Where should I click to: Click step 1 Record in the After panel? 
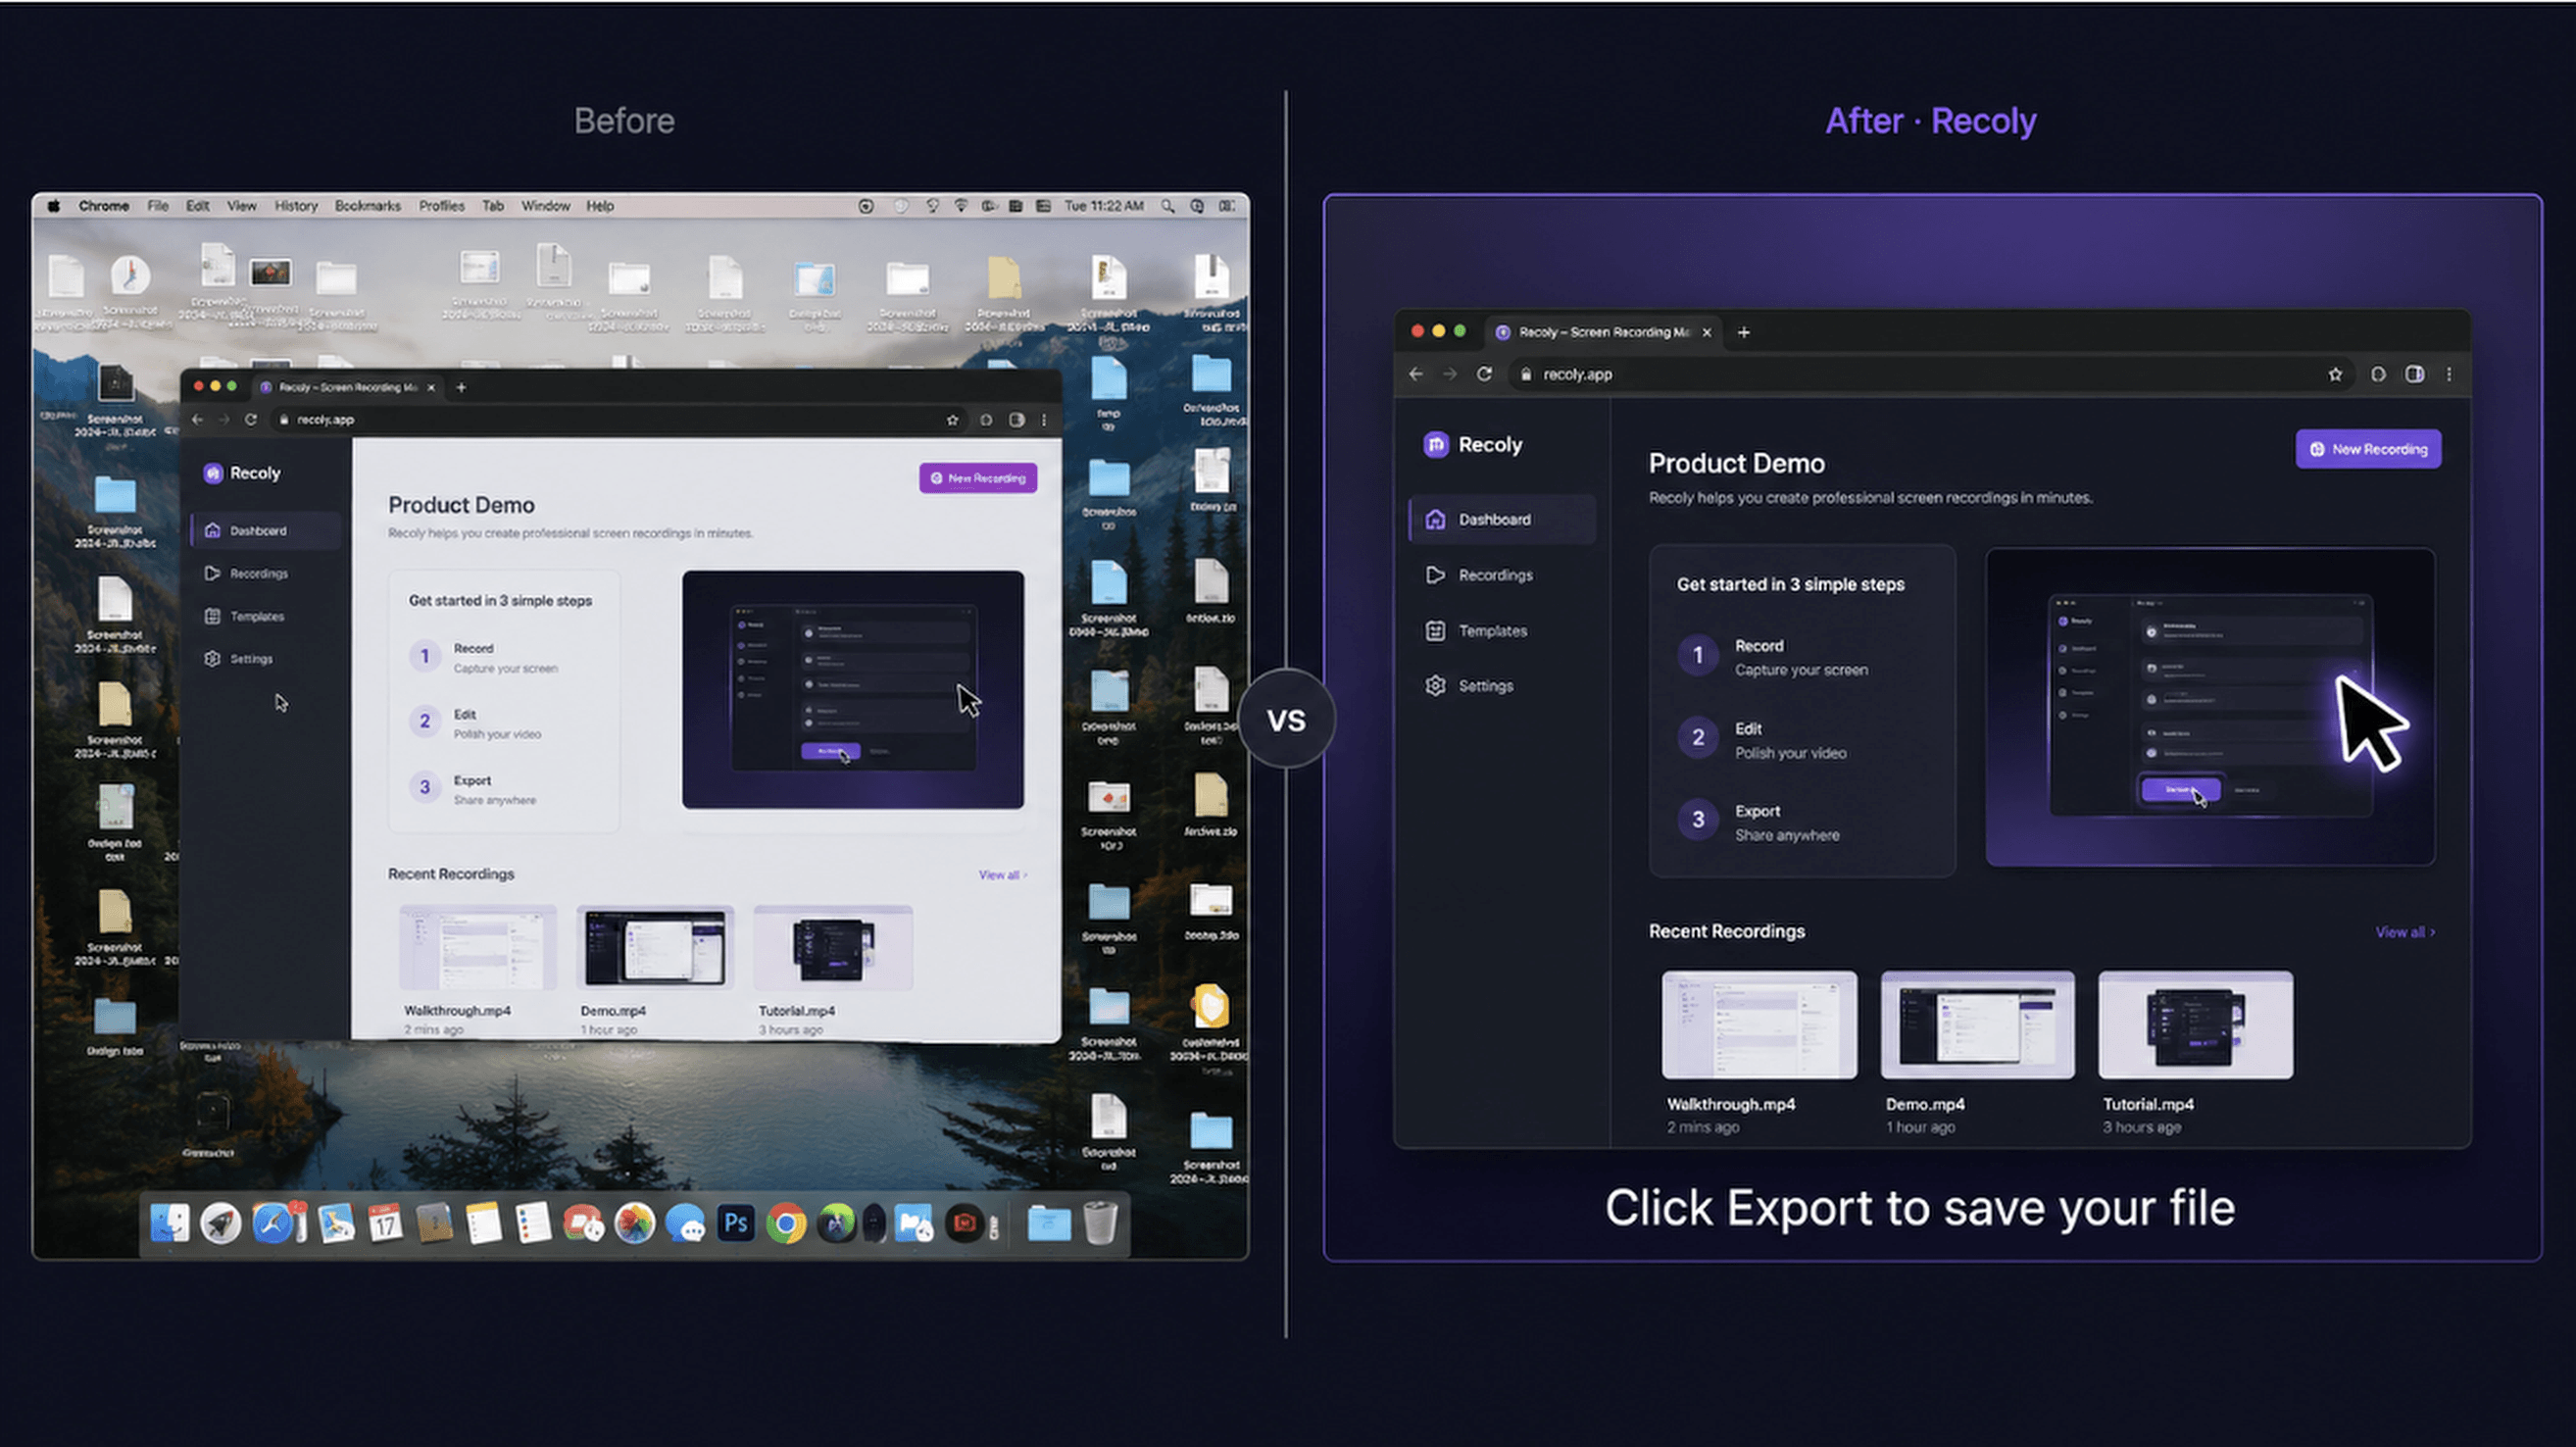pyautogui.click(x=1772, y=657)
